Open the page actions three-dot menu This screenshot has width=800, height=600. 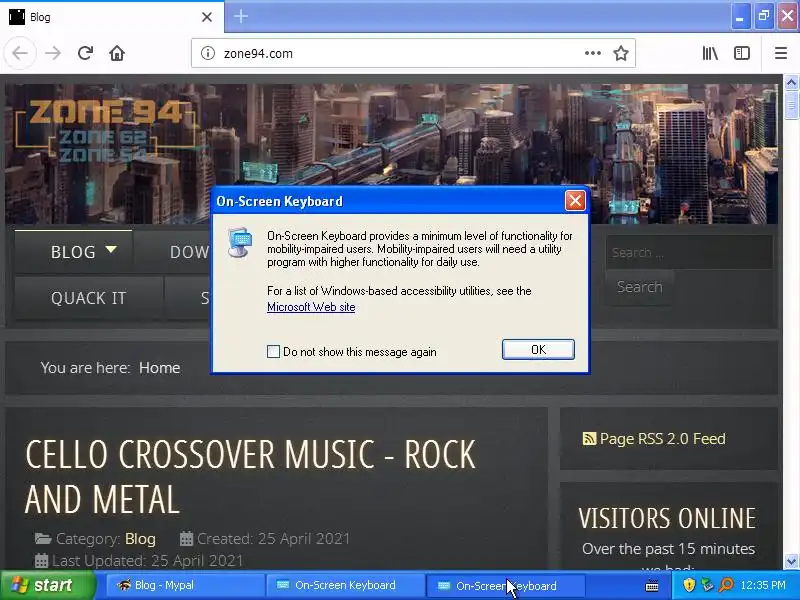tap(592, 53)
